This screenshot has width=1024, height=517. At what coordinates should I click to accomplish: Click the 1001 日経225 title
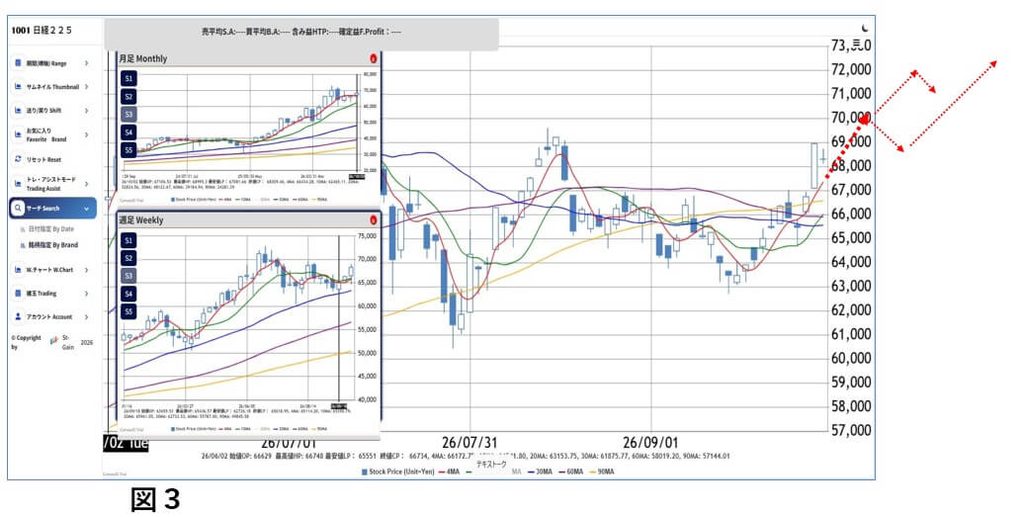(42, 30)
